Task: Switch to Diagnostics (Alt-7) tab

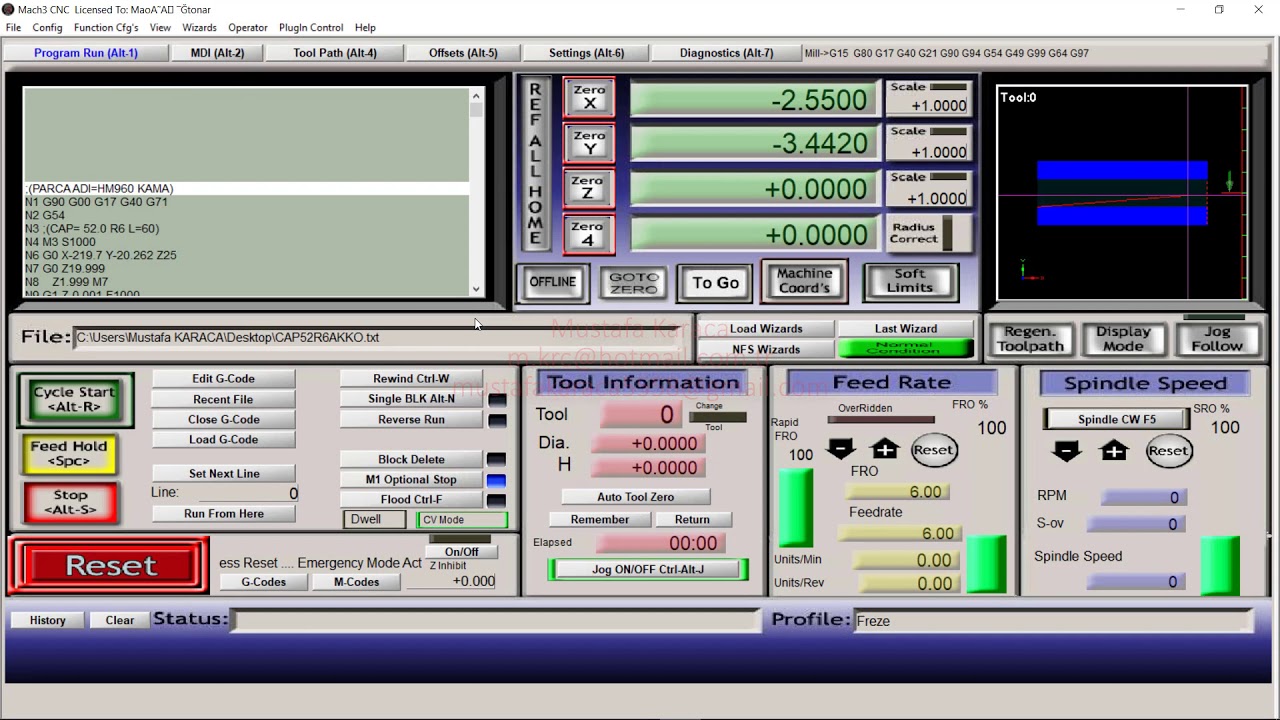Action: [x=727, y=53]
